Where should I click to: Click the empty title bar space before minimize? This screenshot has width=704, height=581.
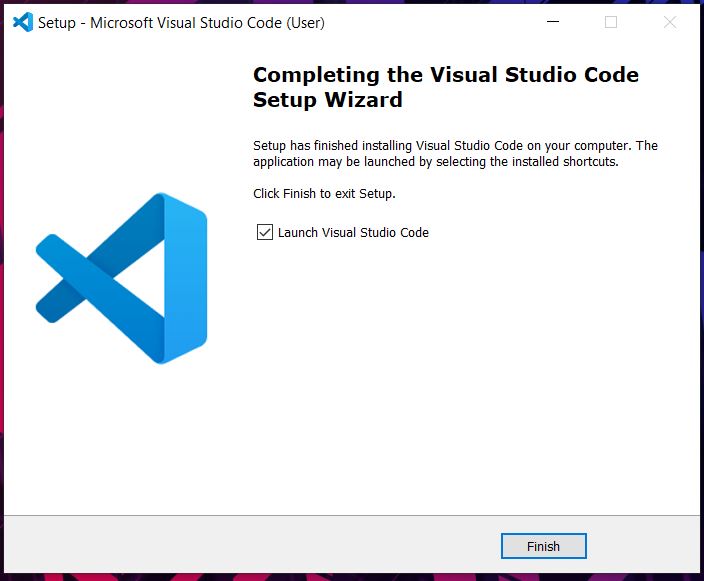click(430, 22)
